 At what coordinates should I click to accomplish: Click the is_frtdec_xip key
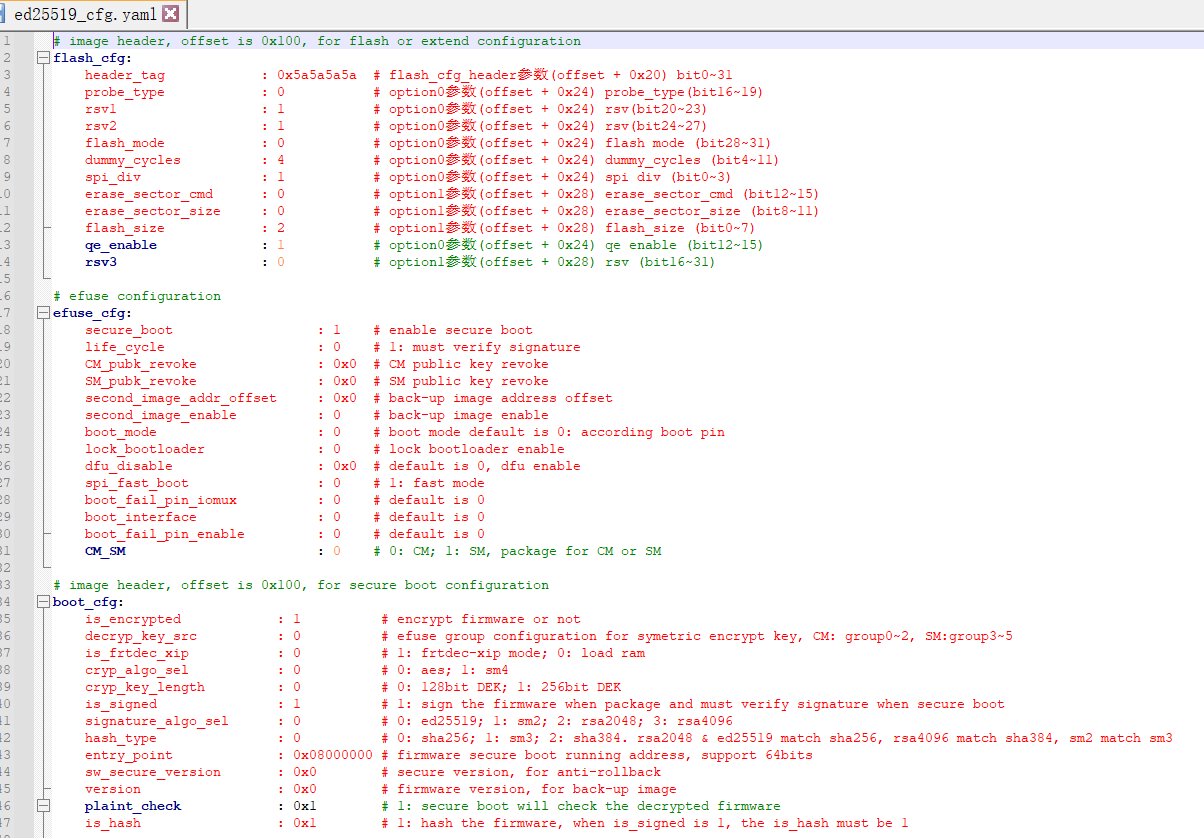[x=137, y=653]
